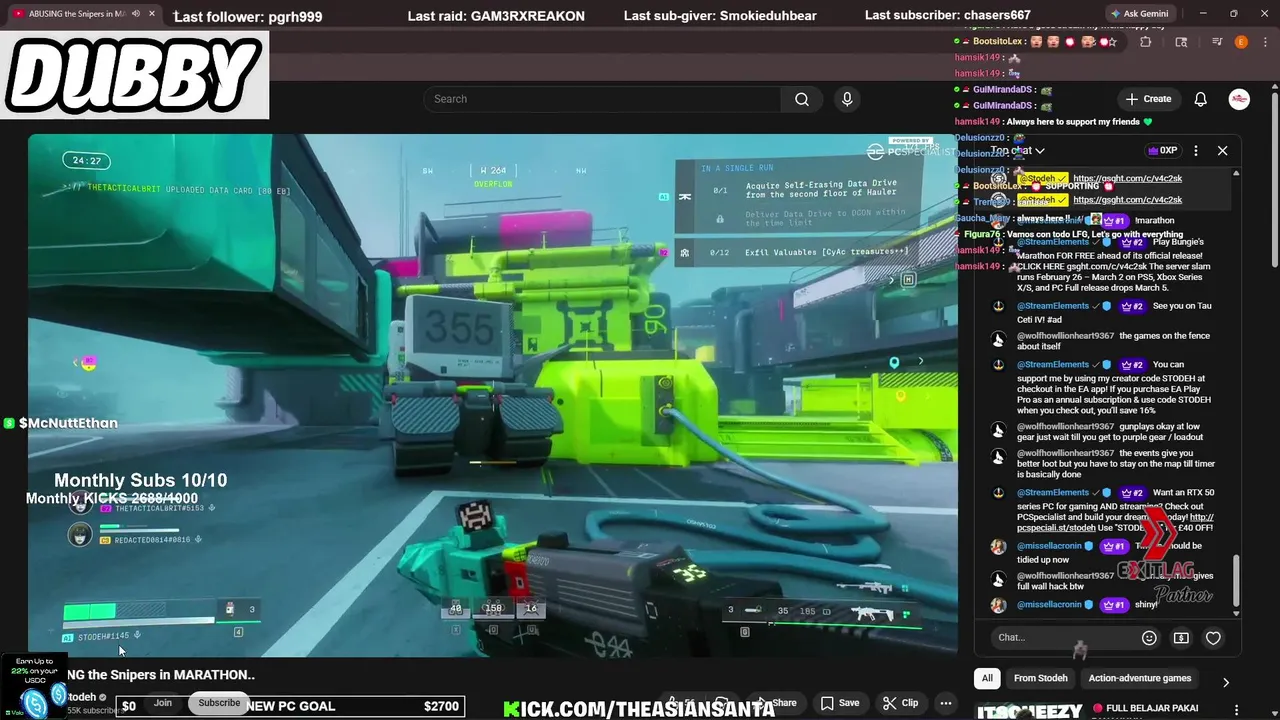Select the All filter chip
This screenshot has height=720, width=1280.
[x=987, y=678]
